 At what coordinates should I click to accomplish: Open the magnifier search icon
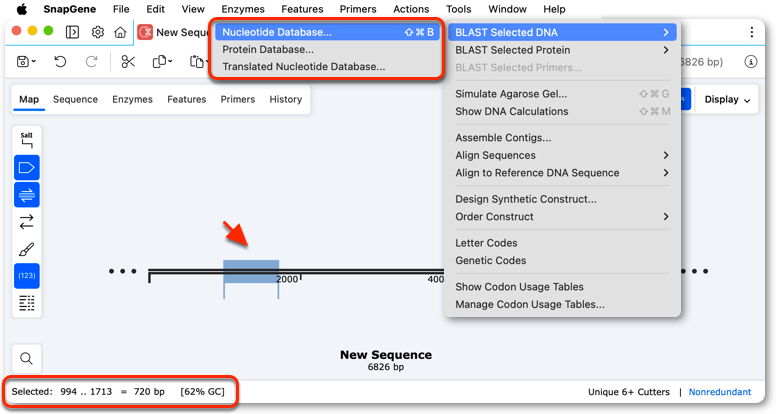coord(26,358)
